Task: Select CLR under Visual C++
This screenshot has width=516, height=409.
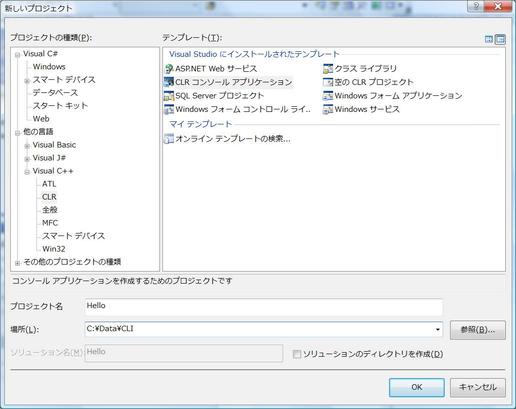Action: [x=49, y=197]
